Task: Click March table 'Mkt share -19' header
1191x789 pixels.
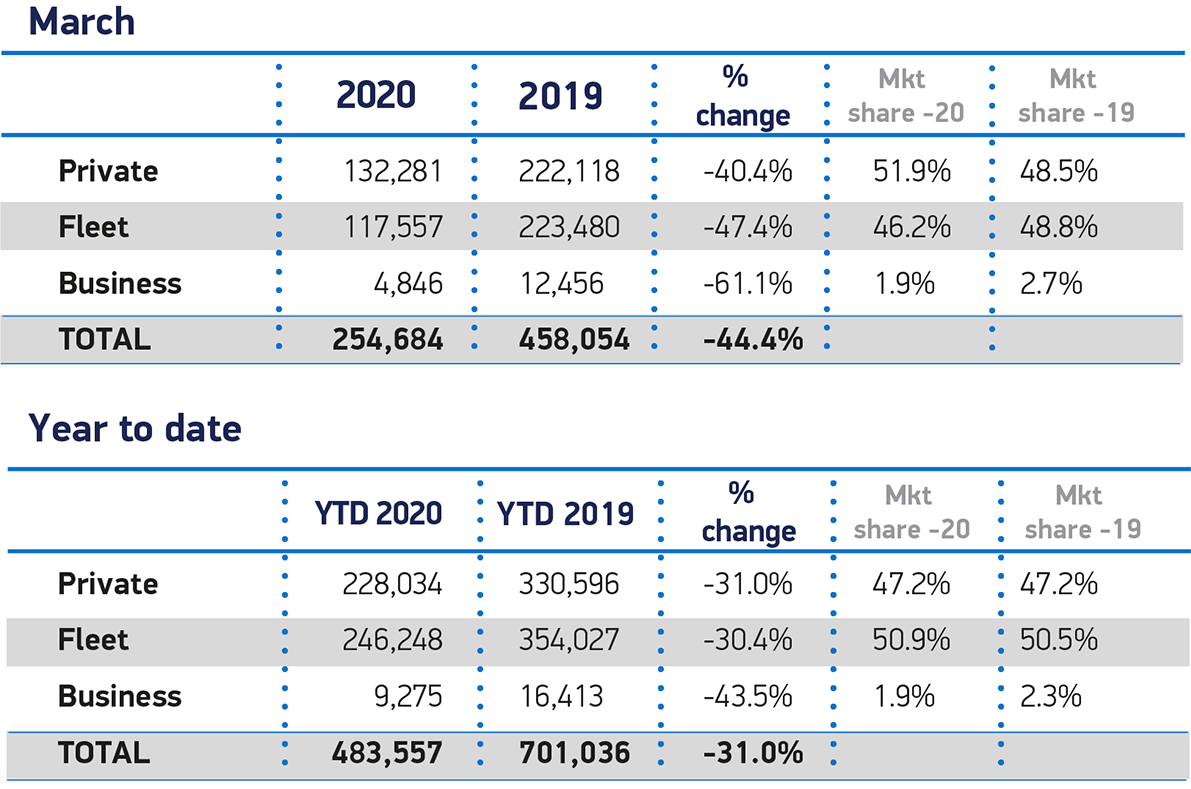Action: tap(1076, 96)
